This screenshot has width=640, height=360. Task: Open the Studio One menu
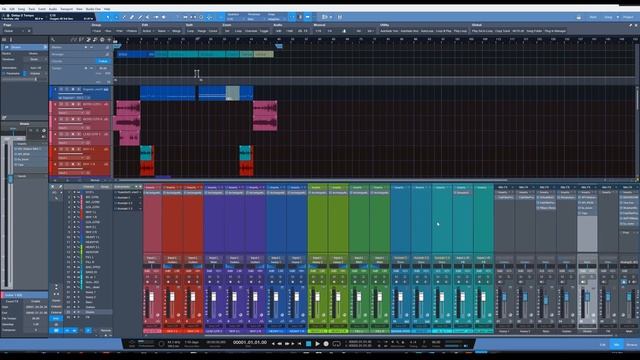(x=93, y=9)
